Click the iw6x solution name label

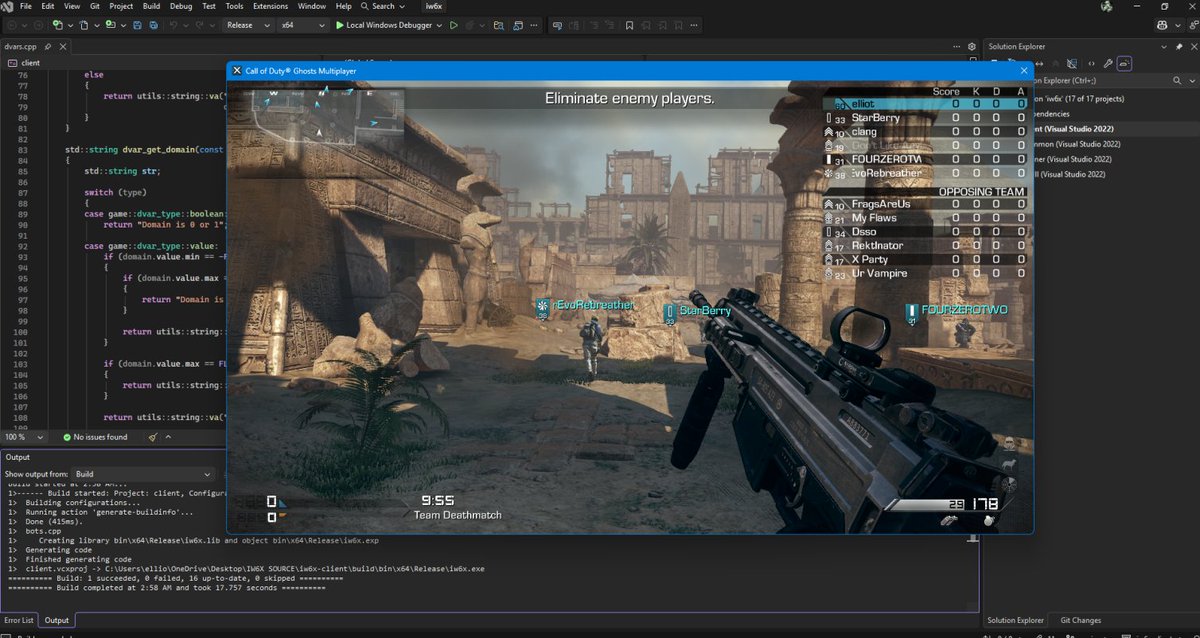pos(434,6)
